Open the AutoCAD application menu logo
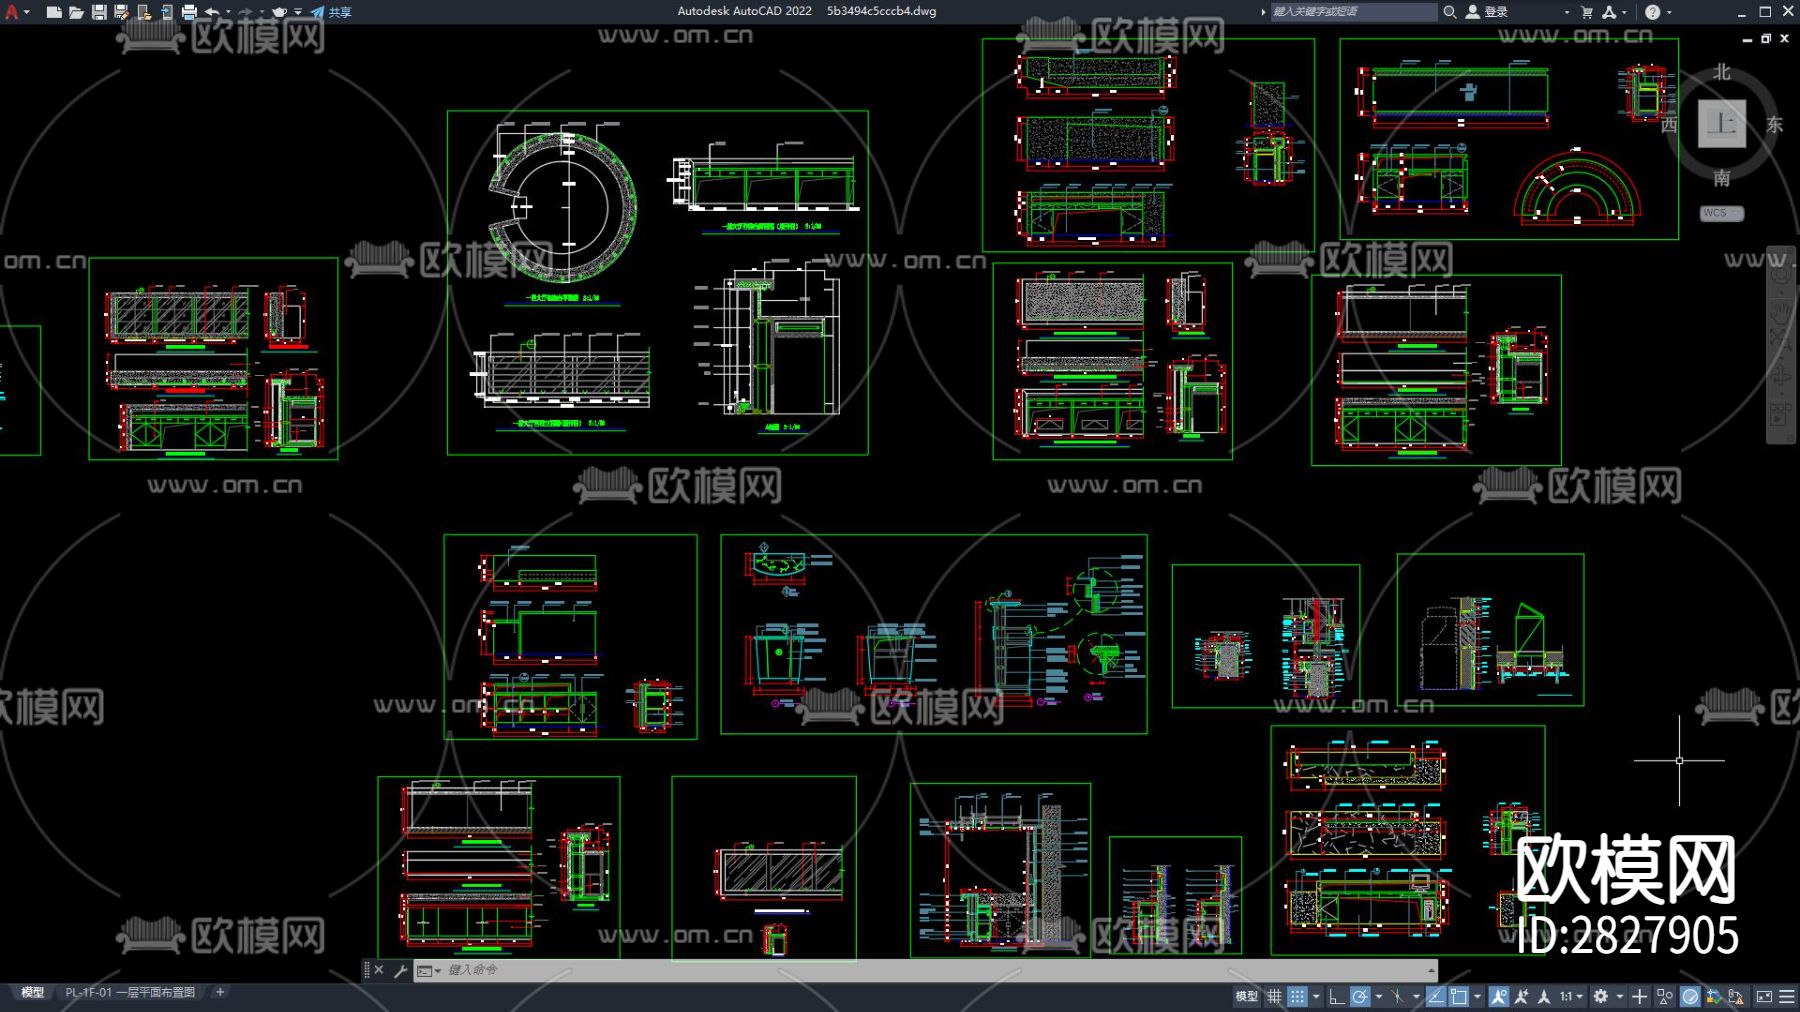The width and height of the screenshot is (1800, 1012). click(x=12, y=12)
